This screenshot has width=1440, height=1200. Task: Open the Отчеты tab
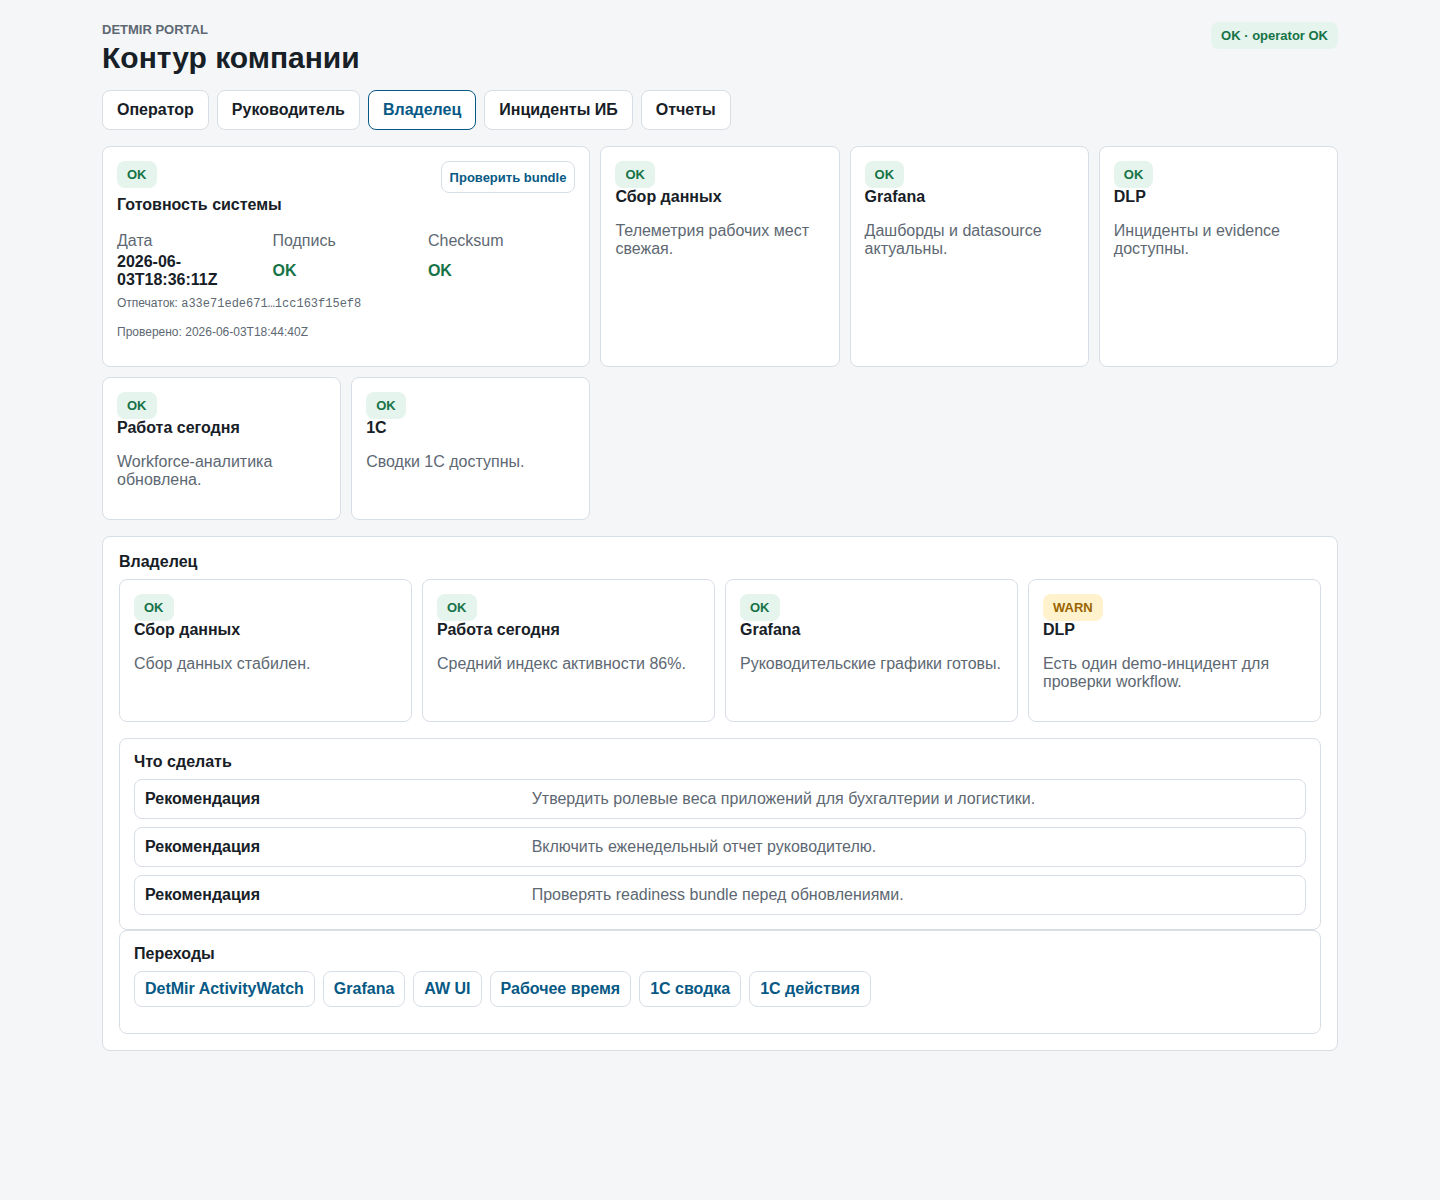point(686,110)
